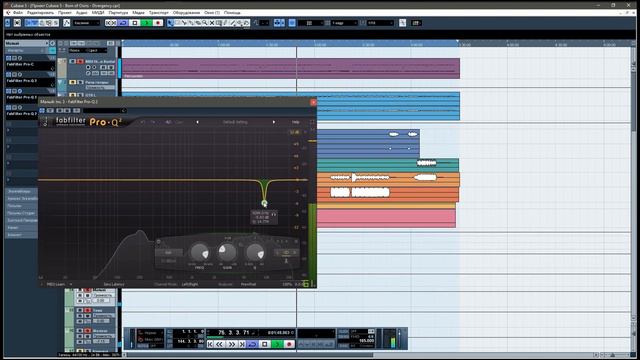Change Channel Mode Left/Right setting
This screenshot has height=360, width=640.
click(x=189, y=284)
